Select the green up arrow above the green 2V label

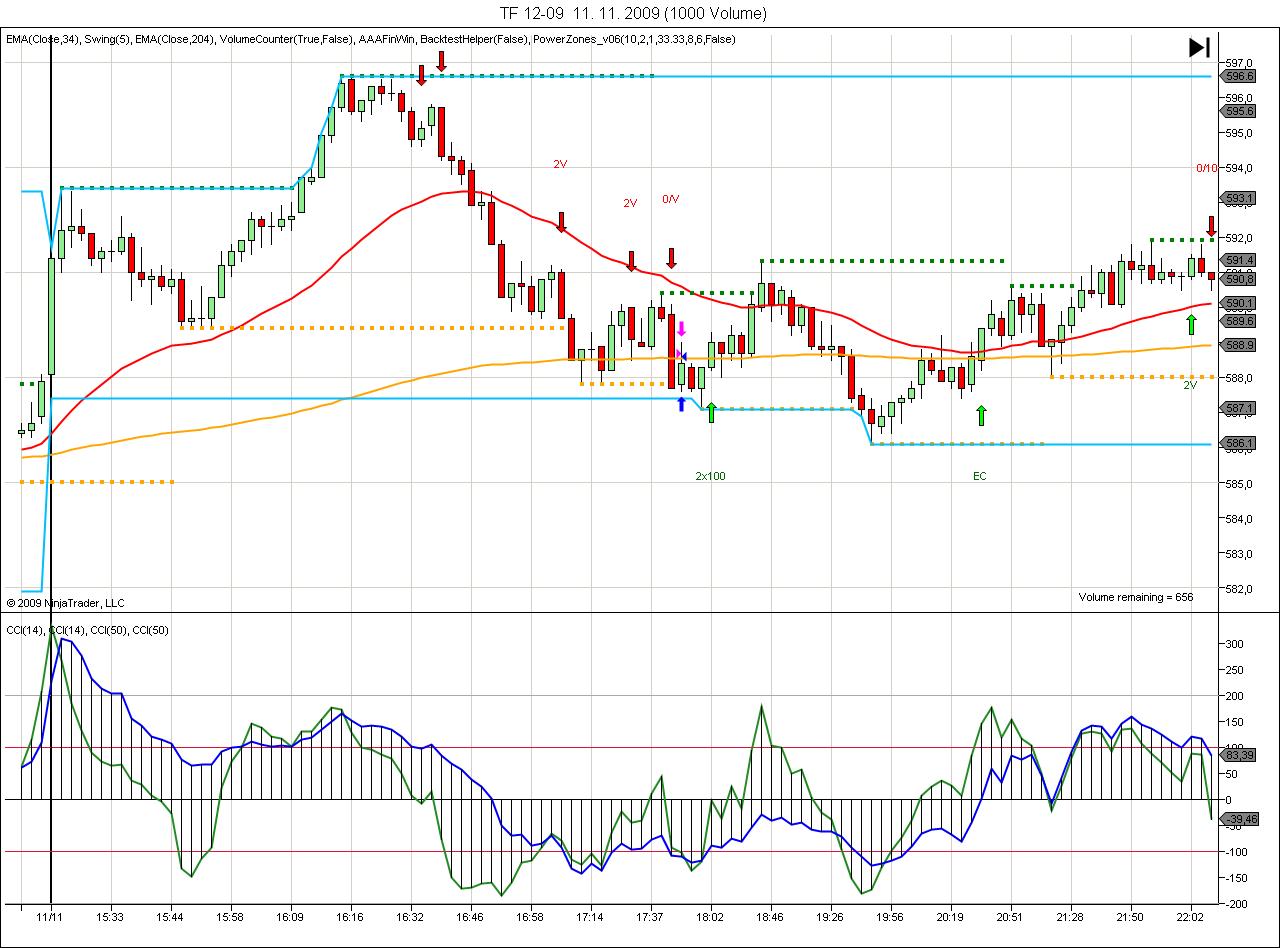pos(1191,323)
